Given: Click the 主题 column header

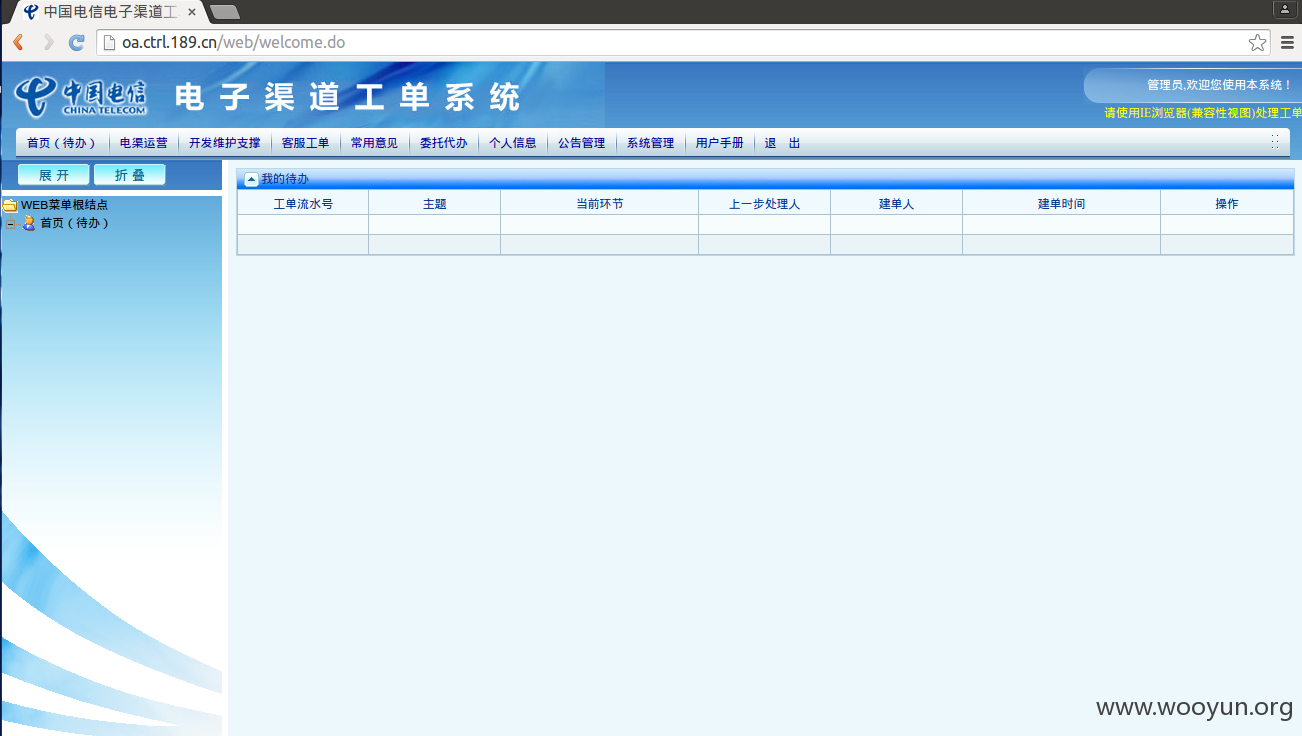Looking at the screenshot, I should point(435,203).
